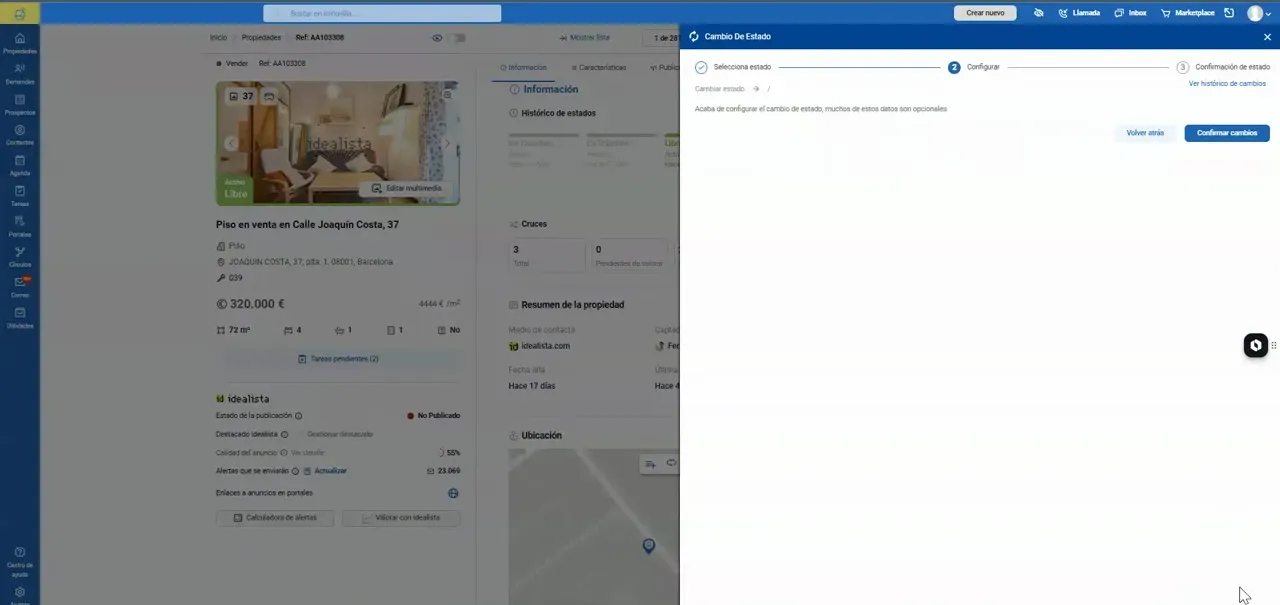Open the Correo sidebar icon
The width and height of the screenshot is (1280, 605).
[19, 287]
